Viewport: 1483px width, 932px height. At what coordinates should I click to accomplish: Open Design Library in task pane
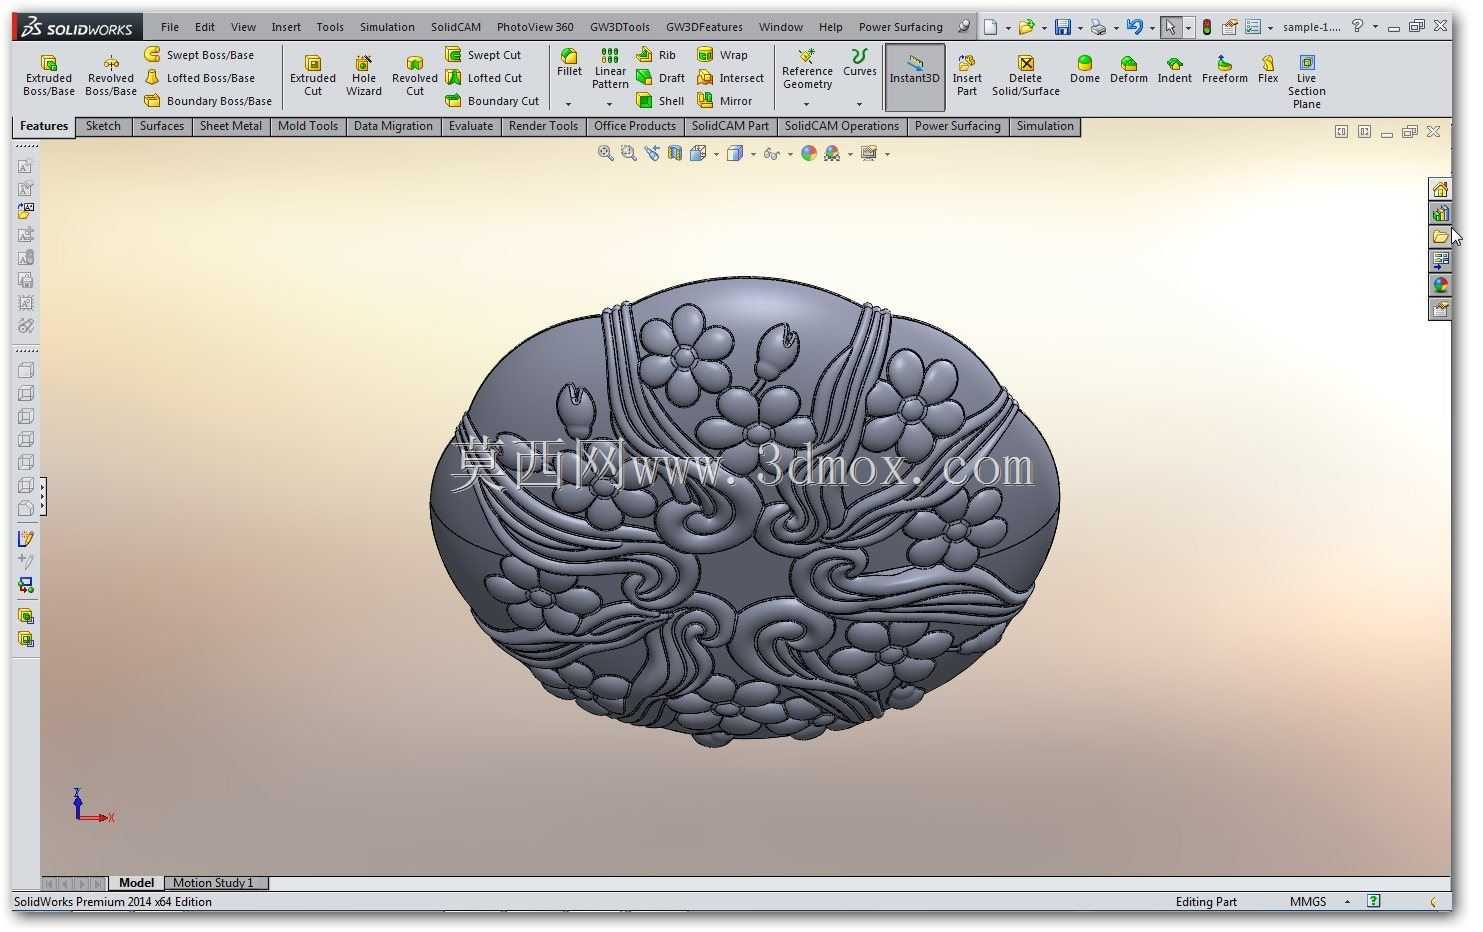tap(1440, 213)
